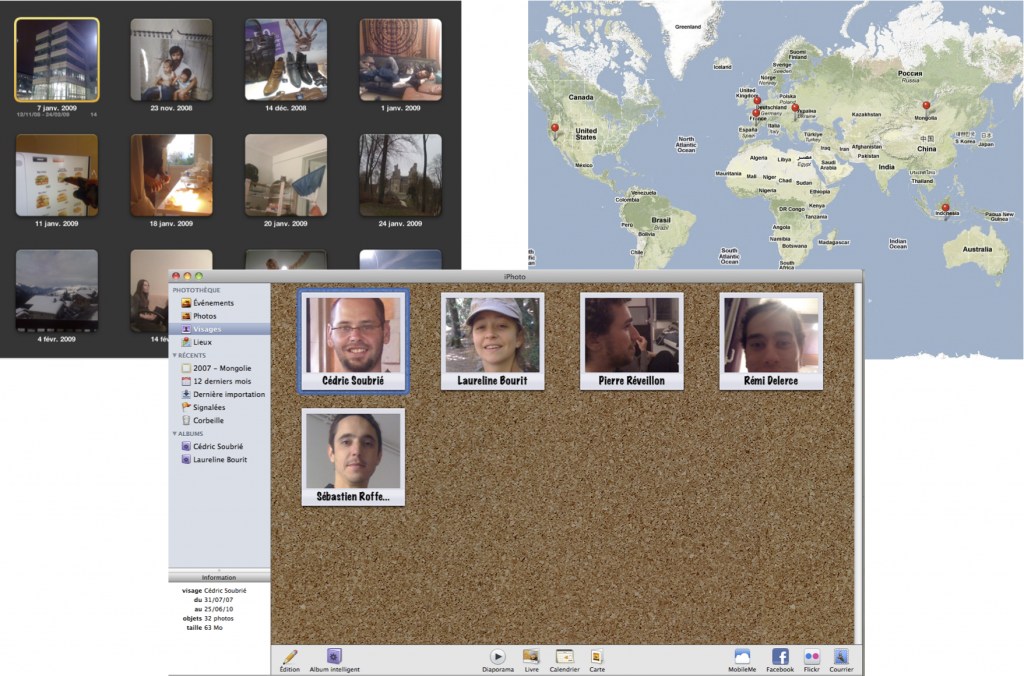Click the Carte card icon
Screen dimensions: 1024x676
tap(597, 660)
